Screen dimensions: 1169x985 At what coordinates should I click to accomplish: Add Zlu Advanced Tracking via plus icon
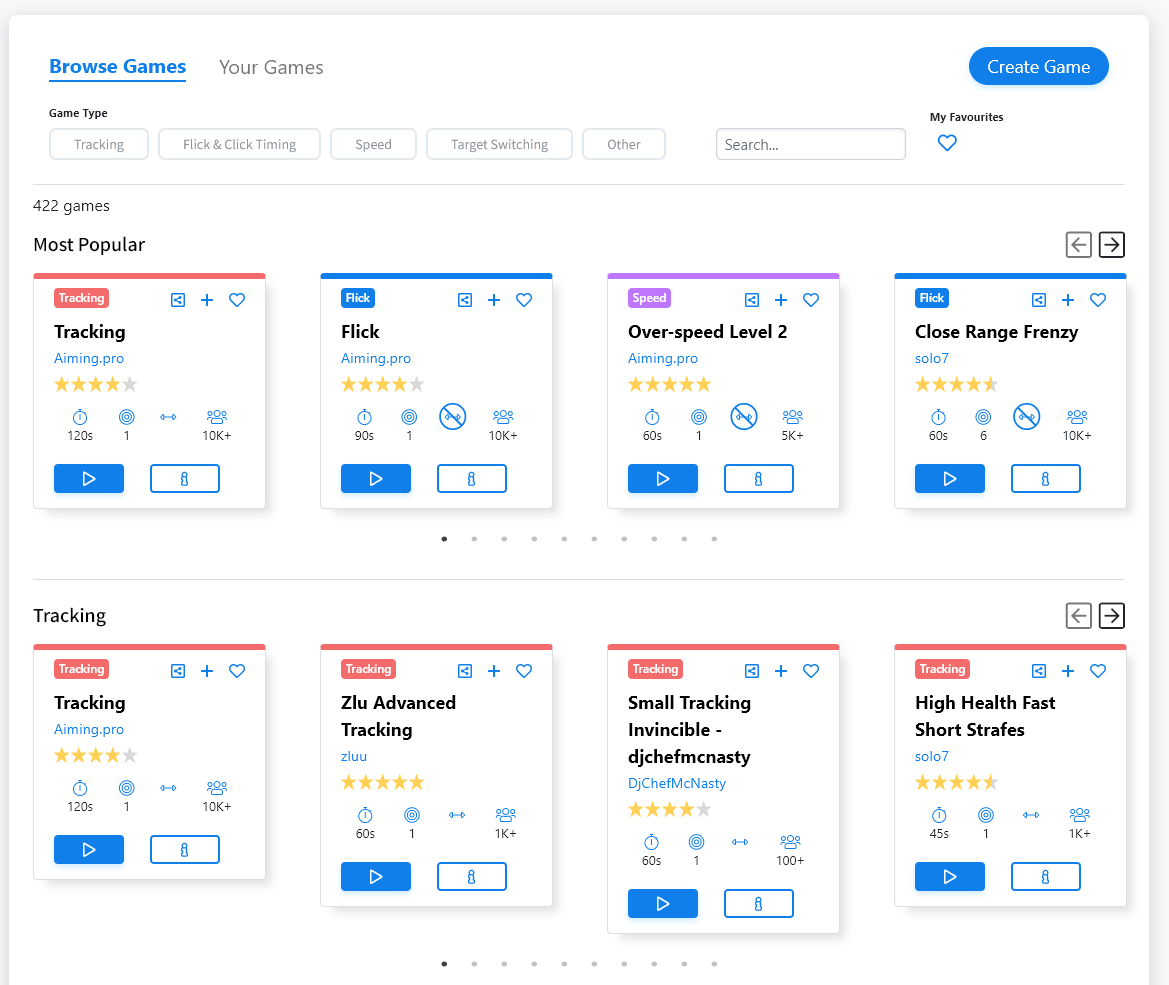[493, 671]
